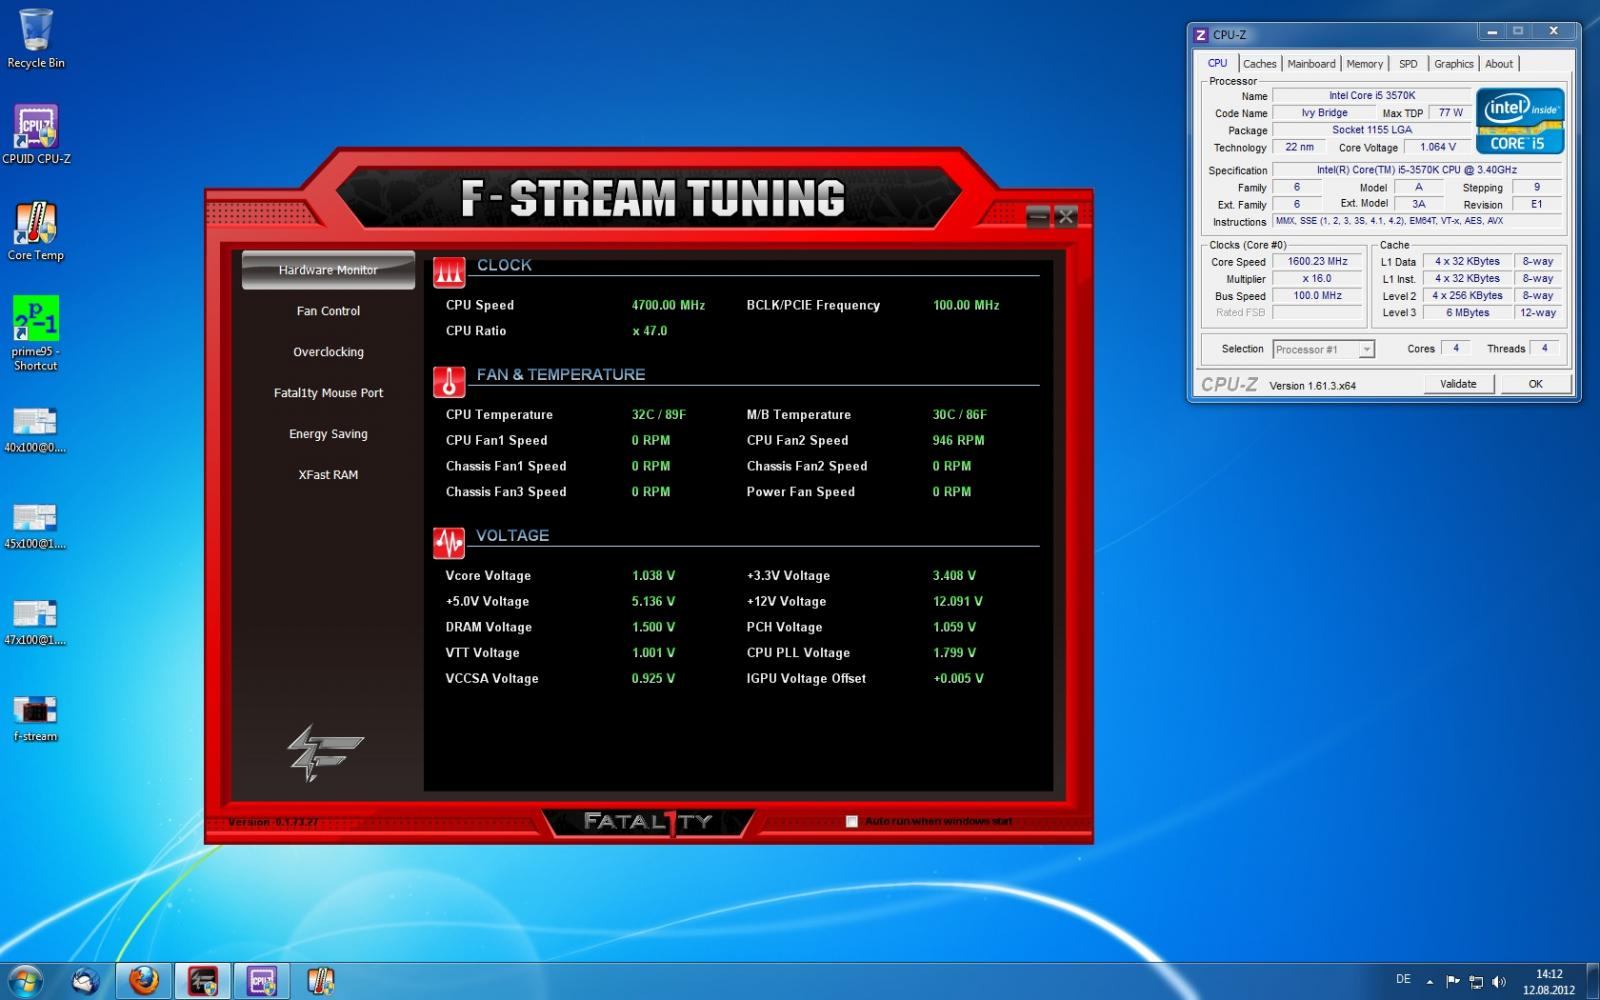Open Firefox from the taskbar

click(x=143, y=981)
